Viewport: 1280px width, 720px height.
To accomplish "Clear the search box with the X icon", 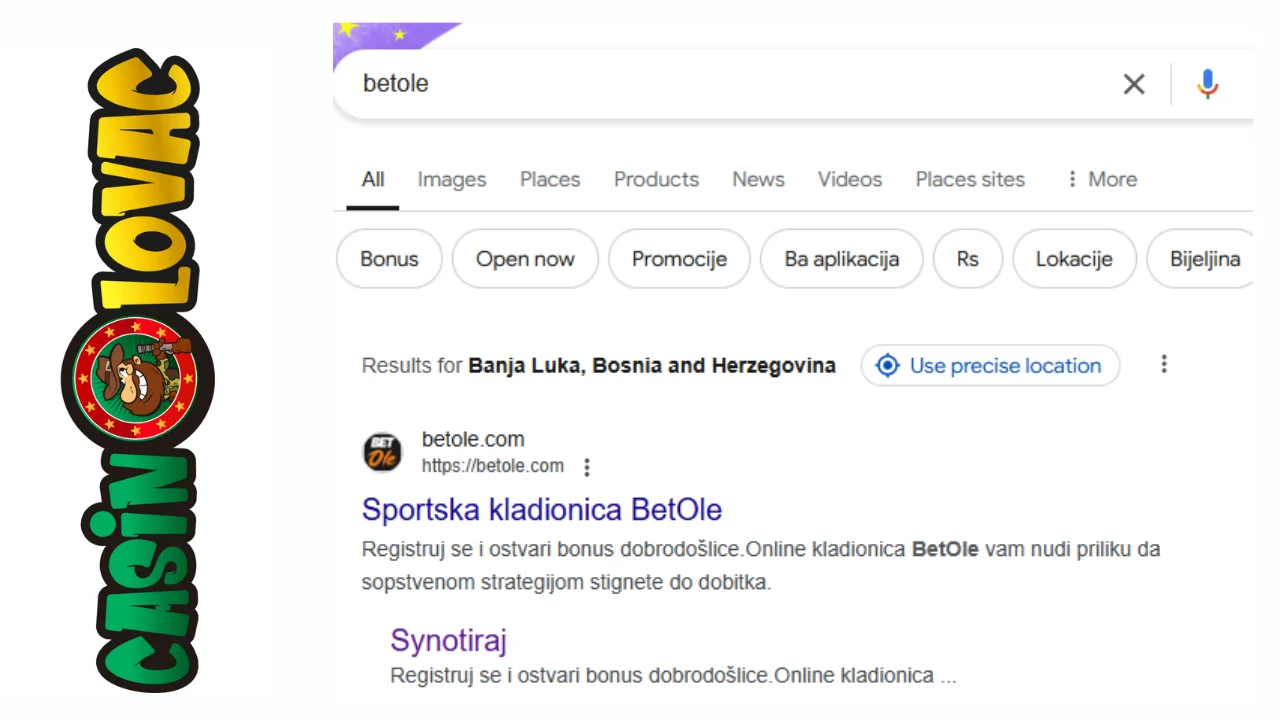I will click(1133, 84).
